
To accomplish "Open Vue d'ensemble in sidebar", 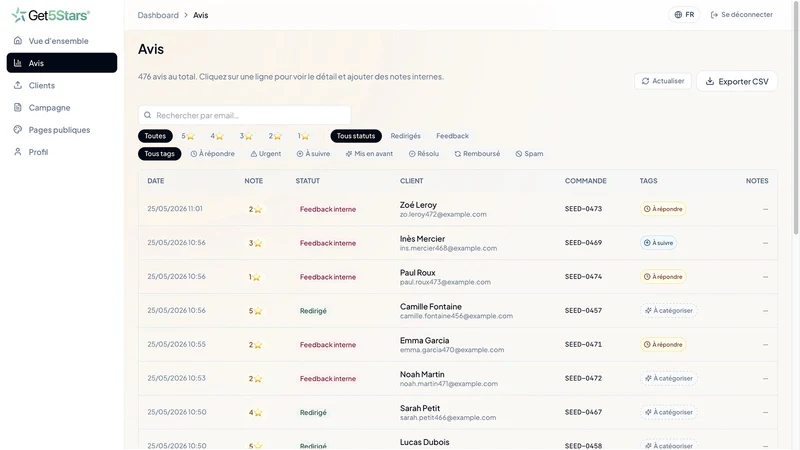I will (62, 41).
